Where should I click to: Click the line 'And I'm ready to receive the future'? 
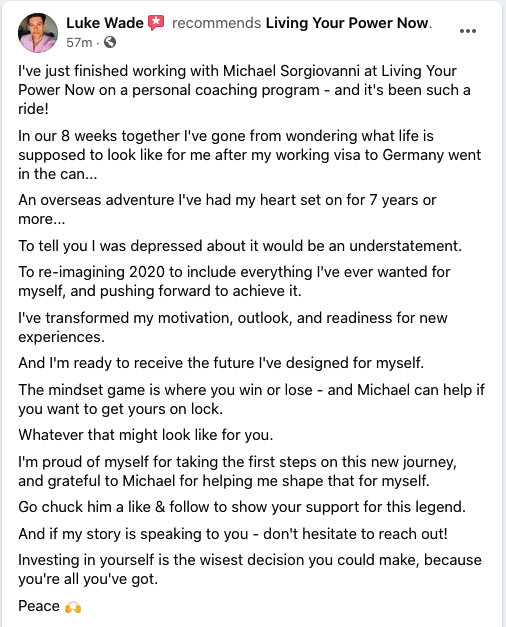[x=221, y=363]
